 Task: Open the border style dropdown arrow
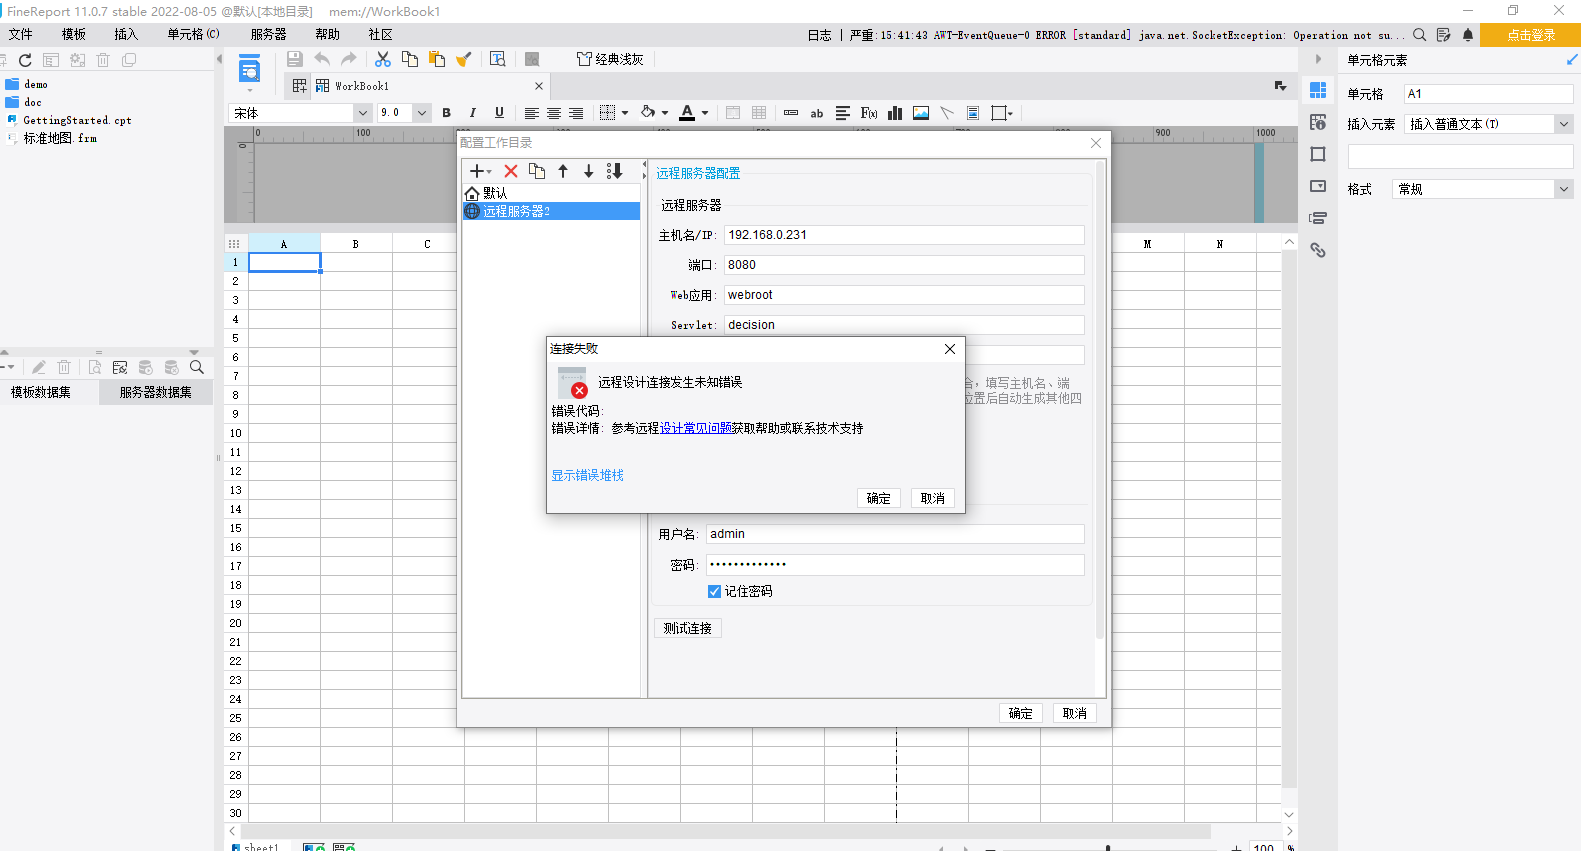(x=625, y=113)
